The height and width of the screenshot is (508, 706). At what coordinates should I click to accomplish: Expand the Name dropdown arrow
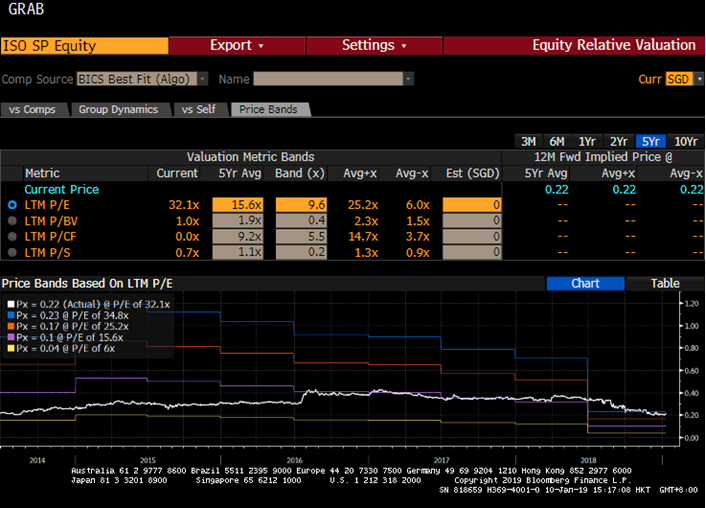pyautogui.click(x=408, y=79)
